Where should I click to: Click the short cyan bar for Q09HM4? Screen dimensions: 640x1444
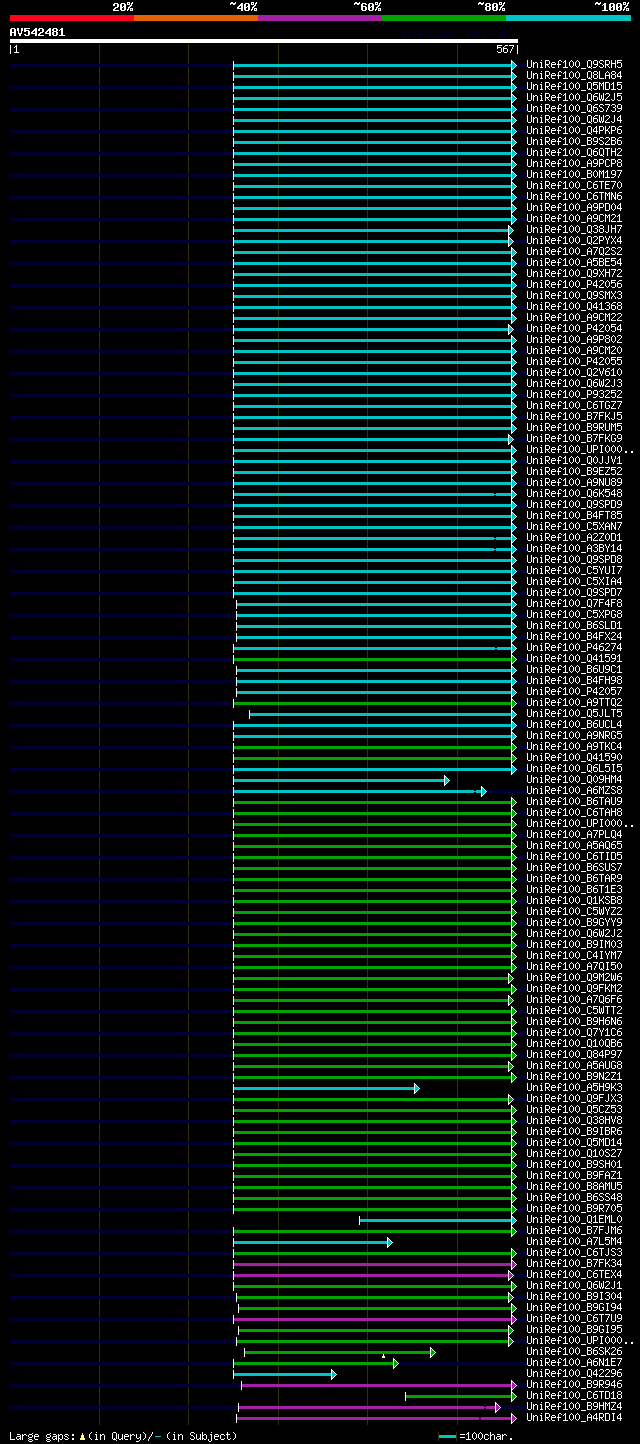(x=341, y=780)
